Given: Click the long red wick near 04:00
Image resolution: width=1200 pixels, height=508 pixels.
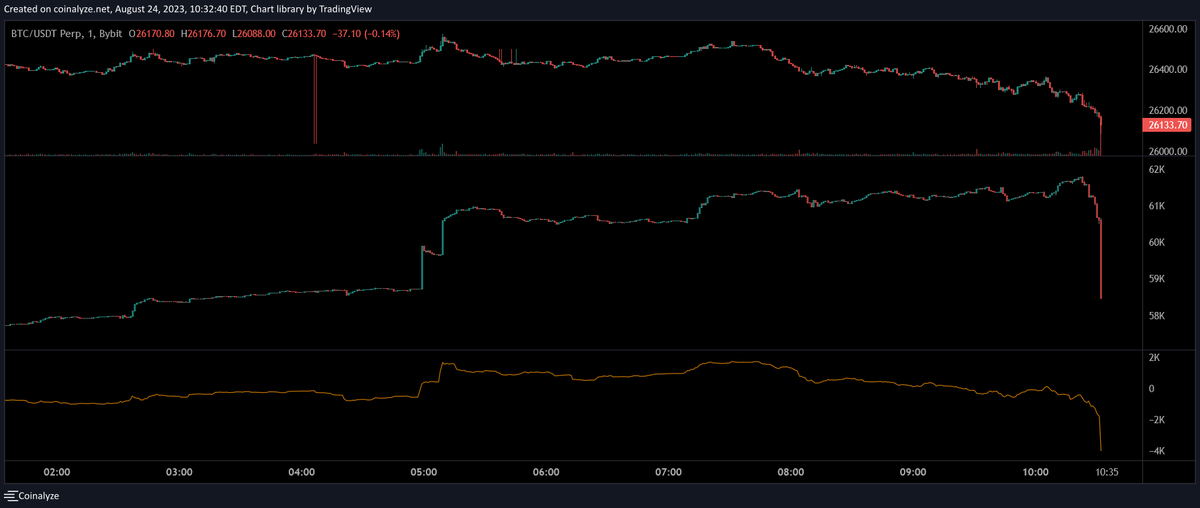Looking at the screenshot, I should [x=315, y=100].
